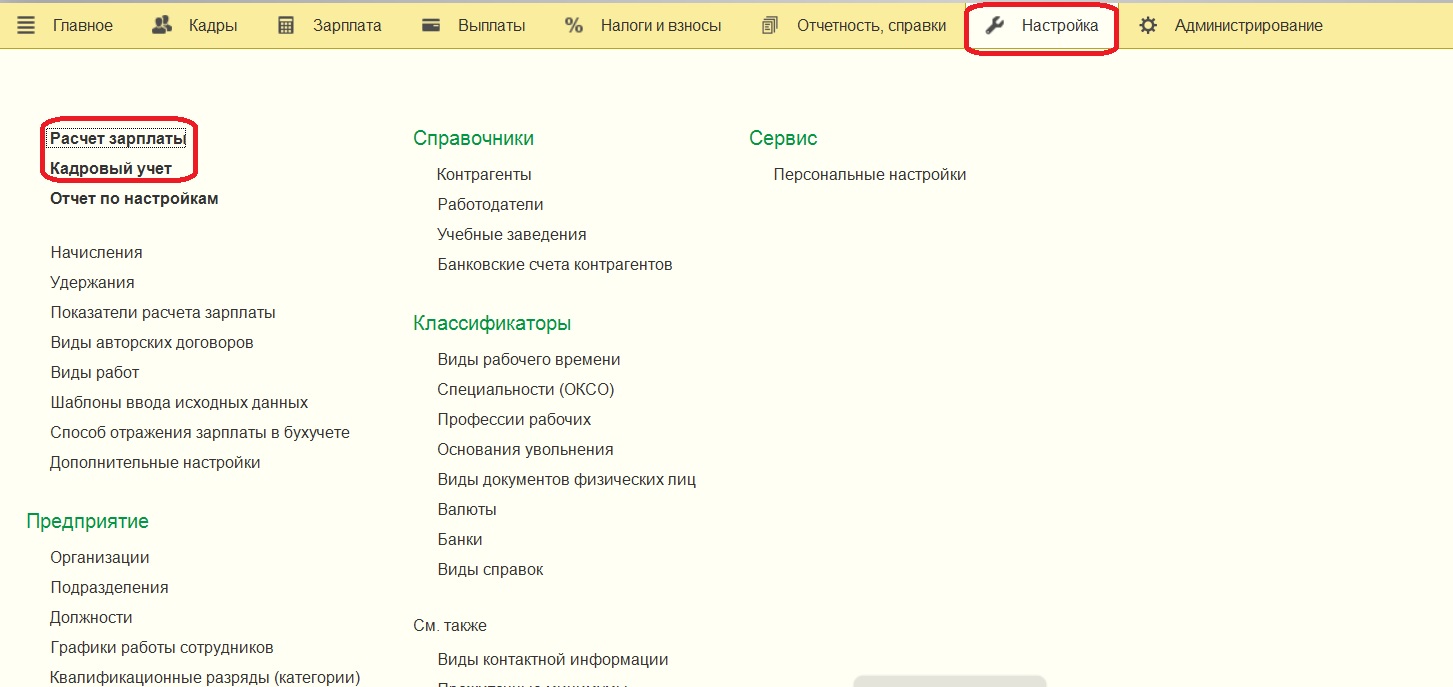The width and height of the screenshot is (1453, 687).
Task: Select Организации under Предприятие
Action: [x=100, y=558]
